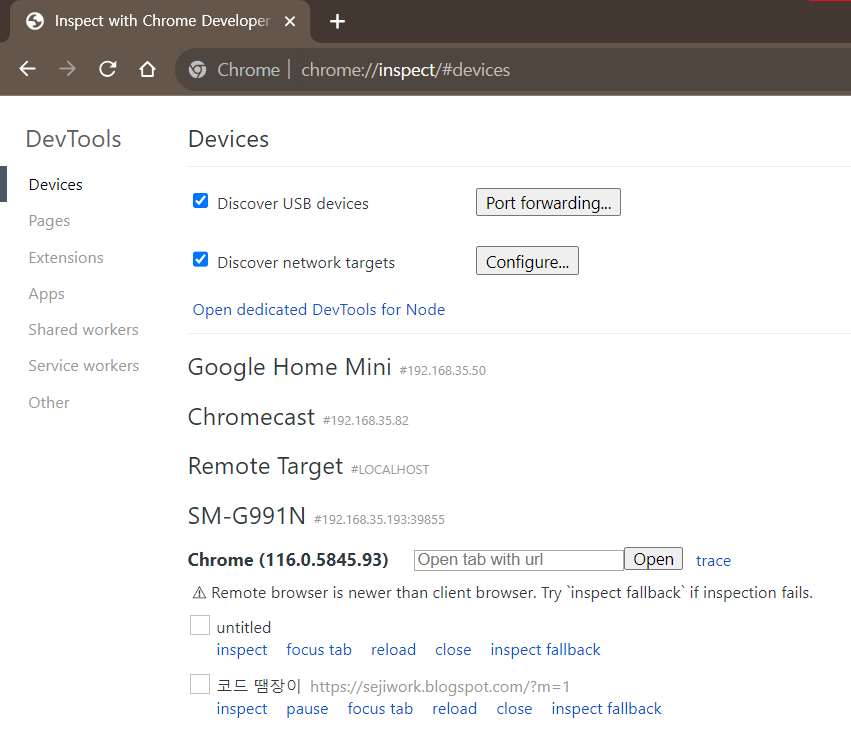The width and height of the screenshot is (851, 739).
Task: Open the Extensions section
Action: [66, 257]
